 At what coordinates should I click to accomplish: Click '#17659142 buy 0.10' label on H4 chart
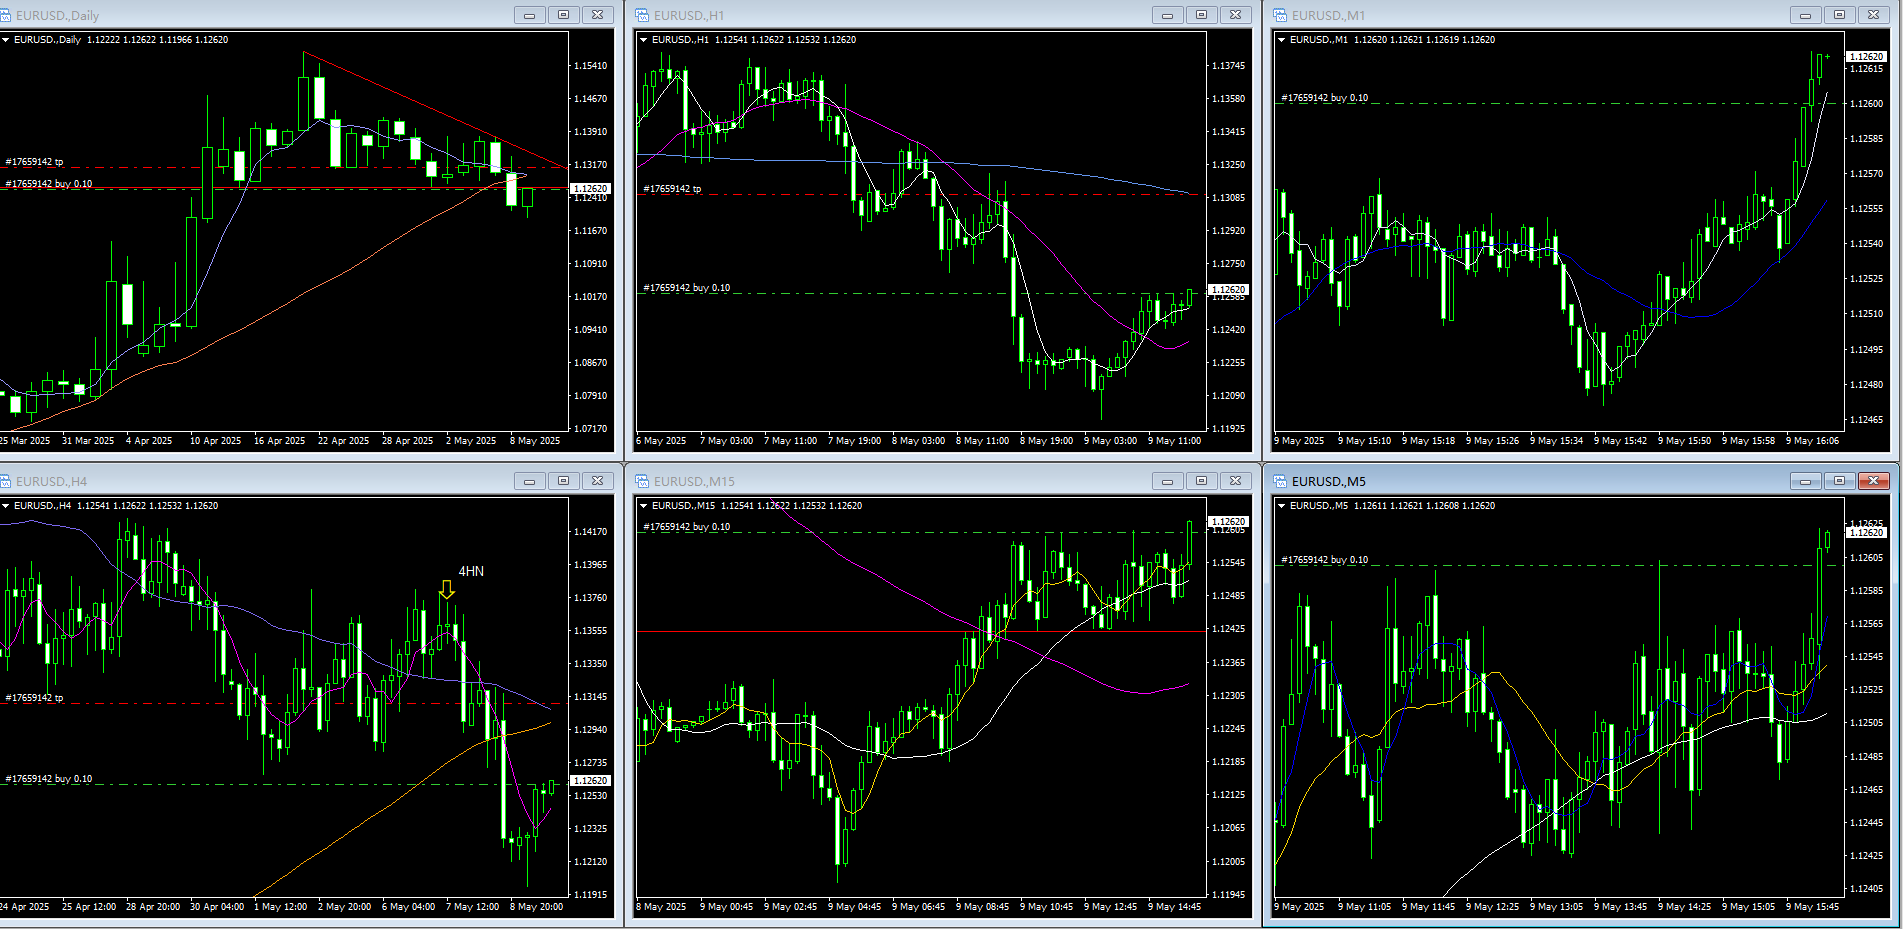click(x=49, y=779)
